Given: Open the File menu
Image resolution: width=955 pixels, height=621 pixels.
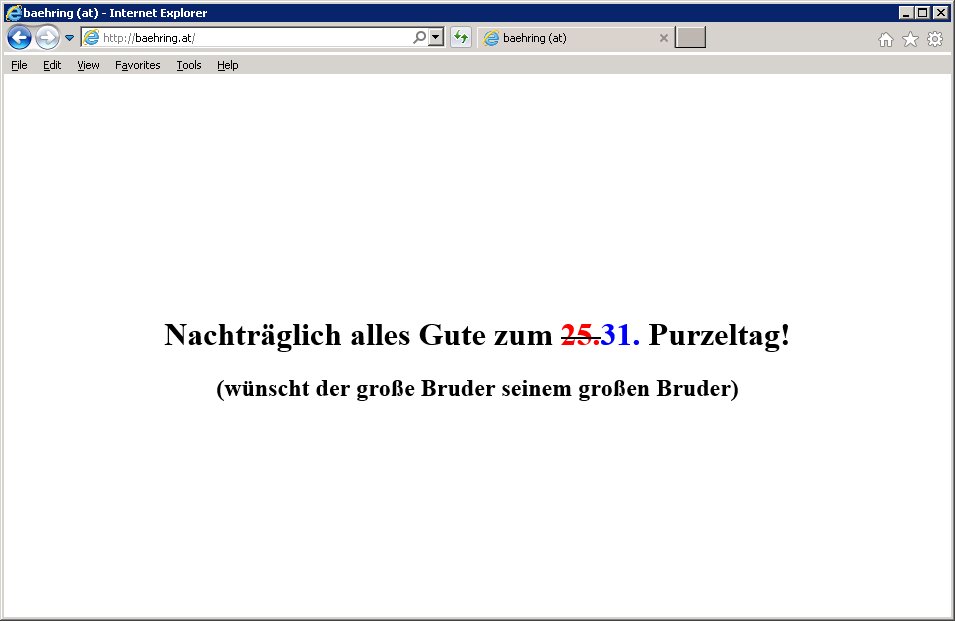Looking at the screenshot, I should coord(19,65).
